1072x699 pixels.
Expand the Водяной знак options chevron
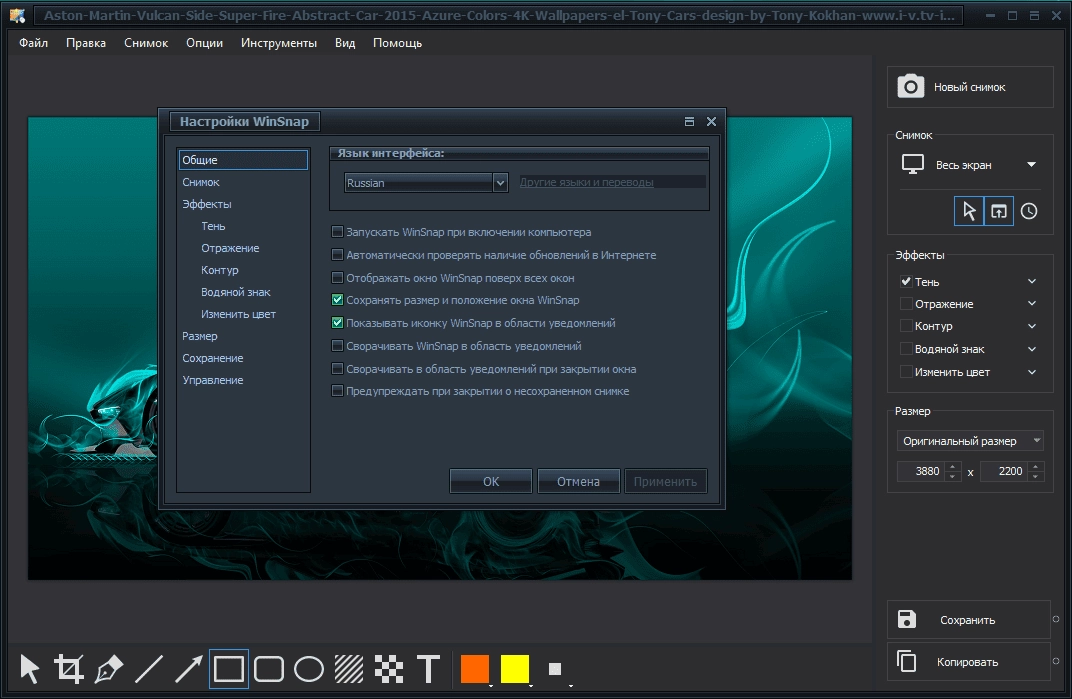(1032, 349)
